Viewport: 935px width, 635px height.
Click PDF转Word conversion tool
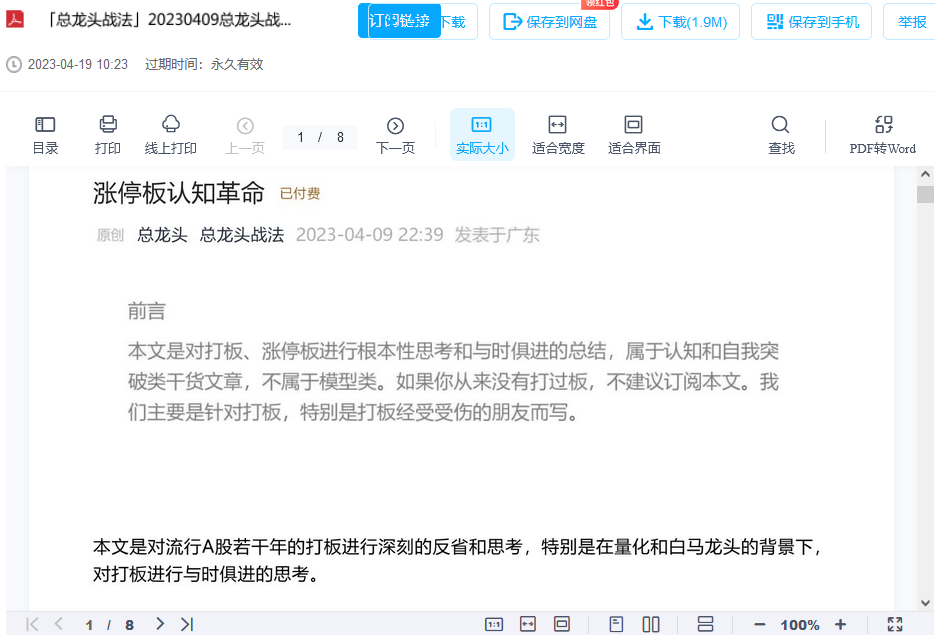[883, 135]
